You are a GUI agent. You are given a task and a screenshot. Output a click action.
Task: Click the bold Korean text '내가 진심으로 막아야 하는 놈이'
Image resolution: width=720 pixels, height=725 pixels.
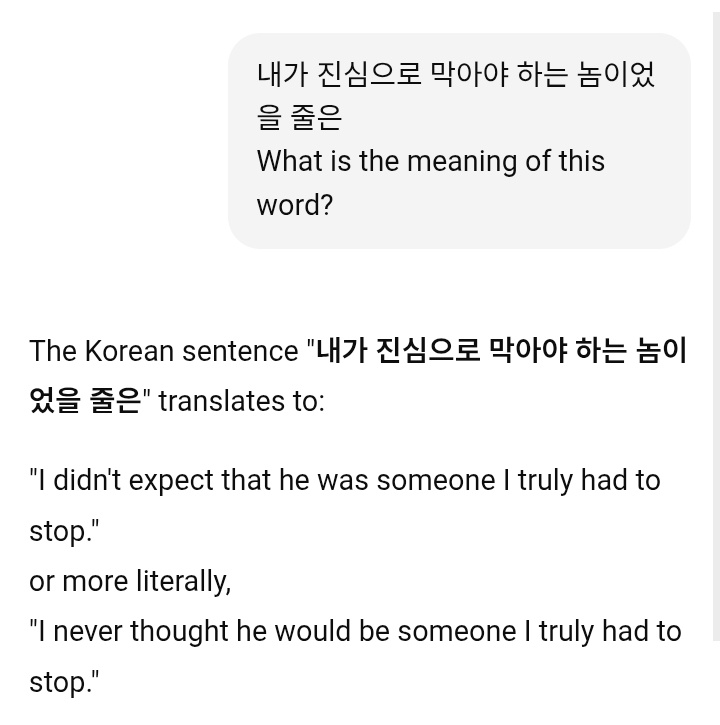(501, 350)
